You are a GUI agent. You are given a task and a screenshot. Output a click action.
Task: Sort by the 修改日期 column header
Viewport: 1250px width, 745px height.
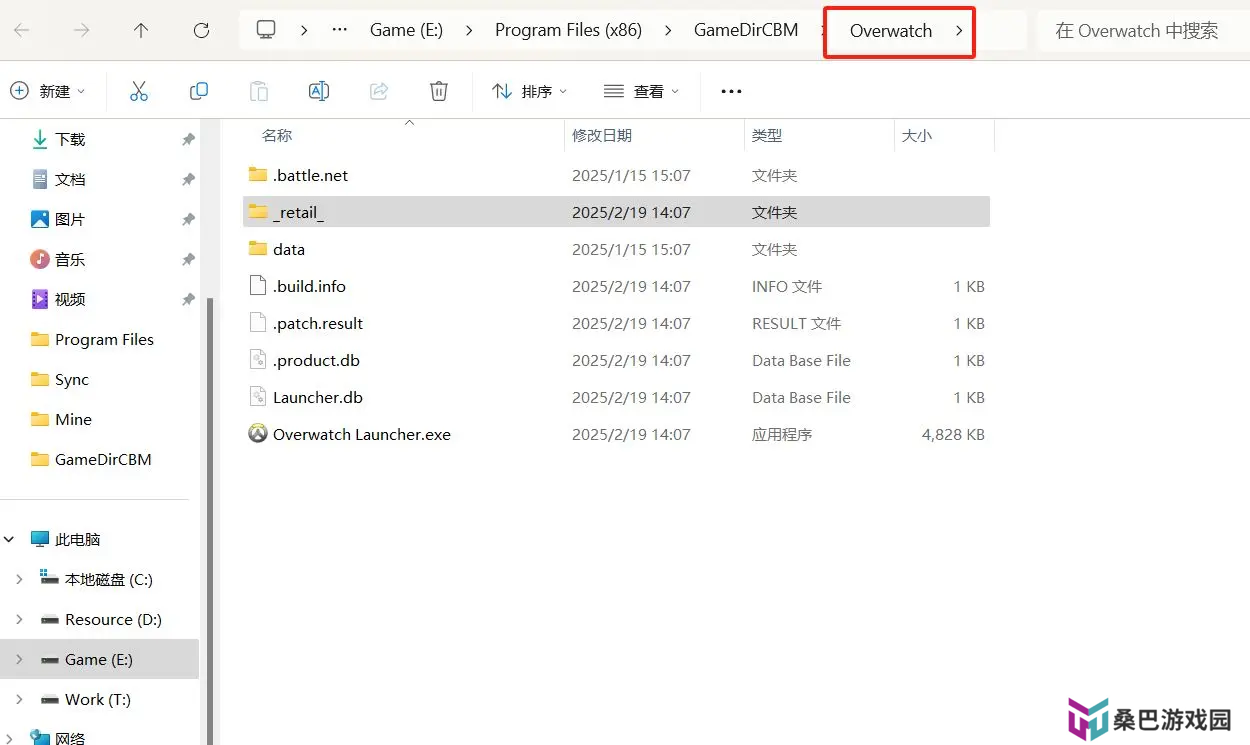[x=602, y=135]
